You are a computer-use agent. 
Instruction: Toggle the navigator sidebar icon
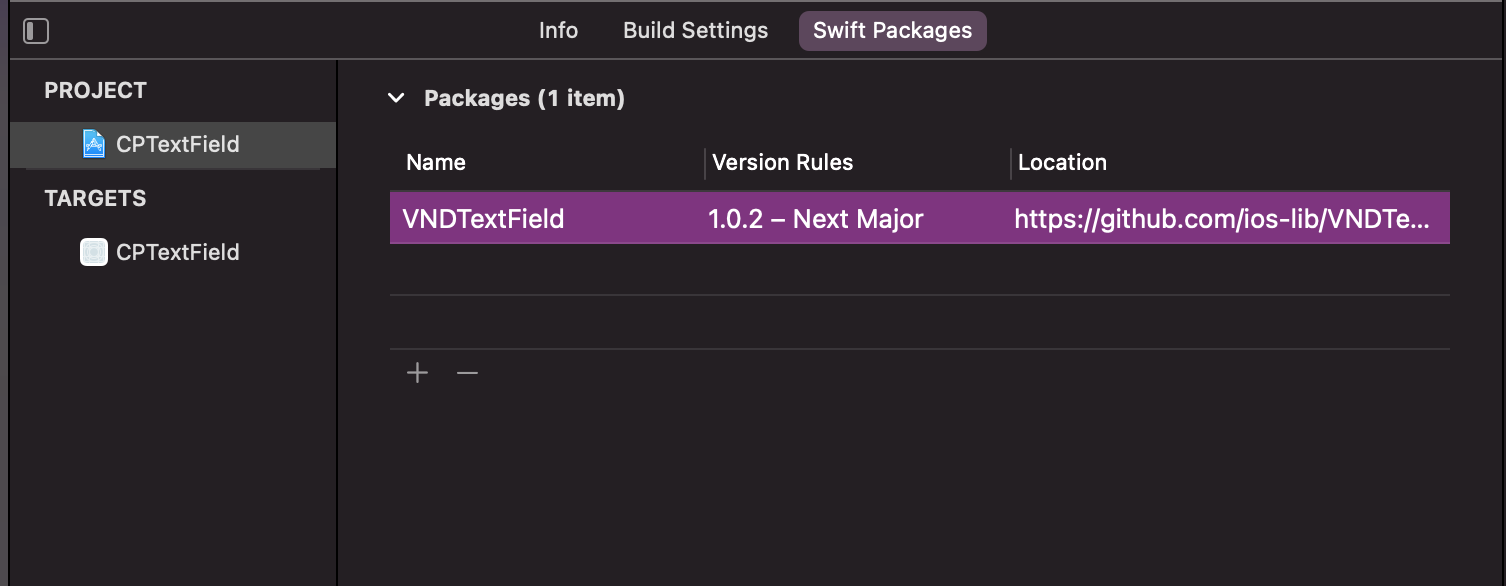pyautogui.click(x=35, y=30)
